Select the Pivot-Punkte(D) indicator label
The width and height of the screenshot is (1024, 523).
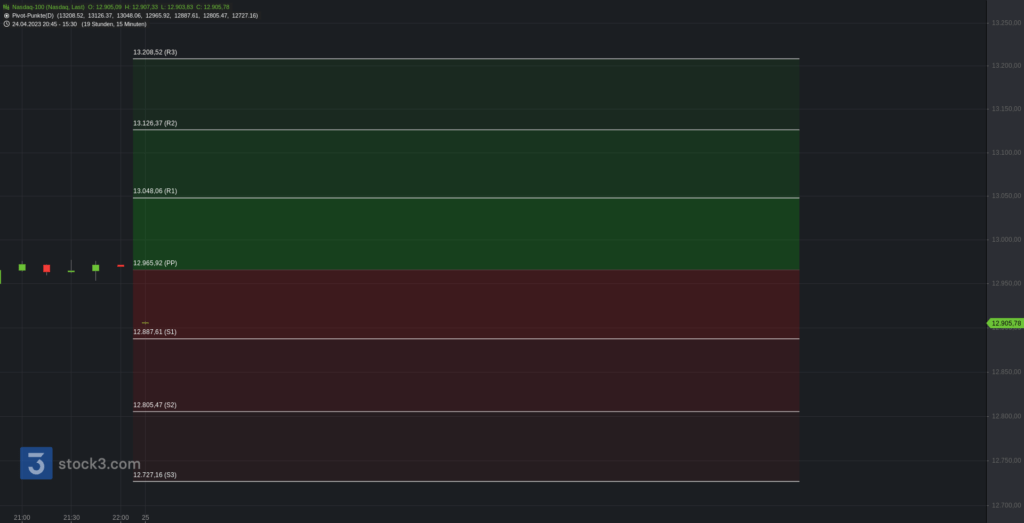33,15
